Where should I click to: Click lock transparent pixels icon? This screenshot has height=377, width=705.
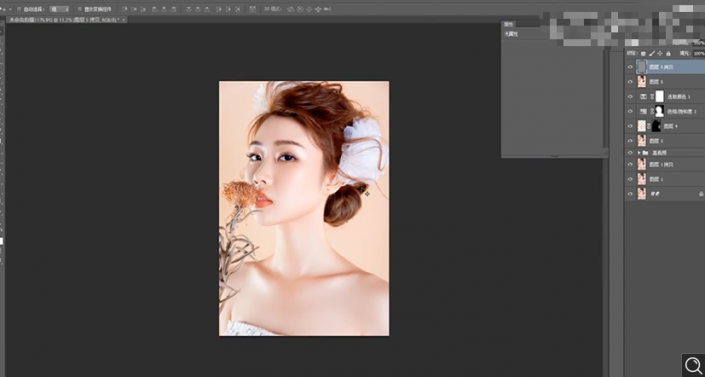click(x=643, y=54)
